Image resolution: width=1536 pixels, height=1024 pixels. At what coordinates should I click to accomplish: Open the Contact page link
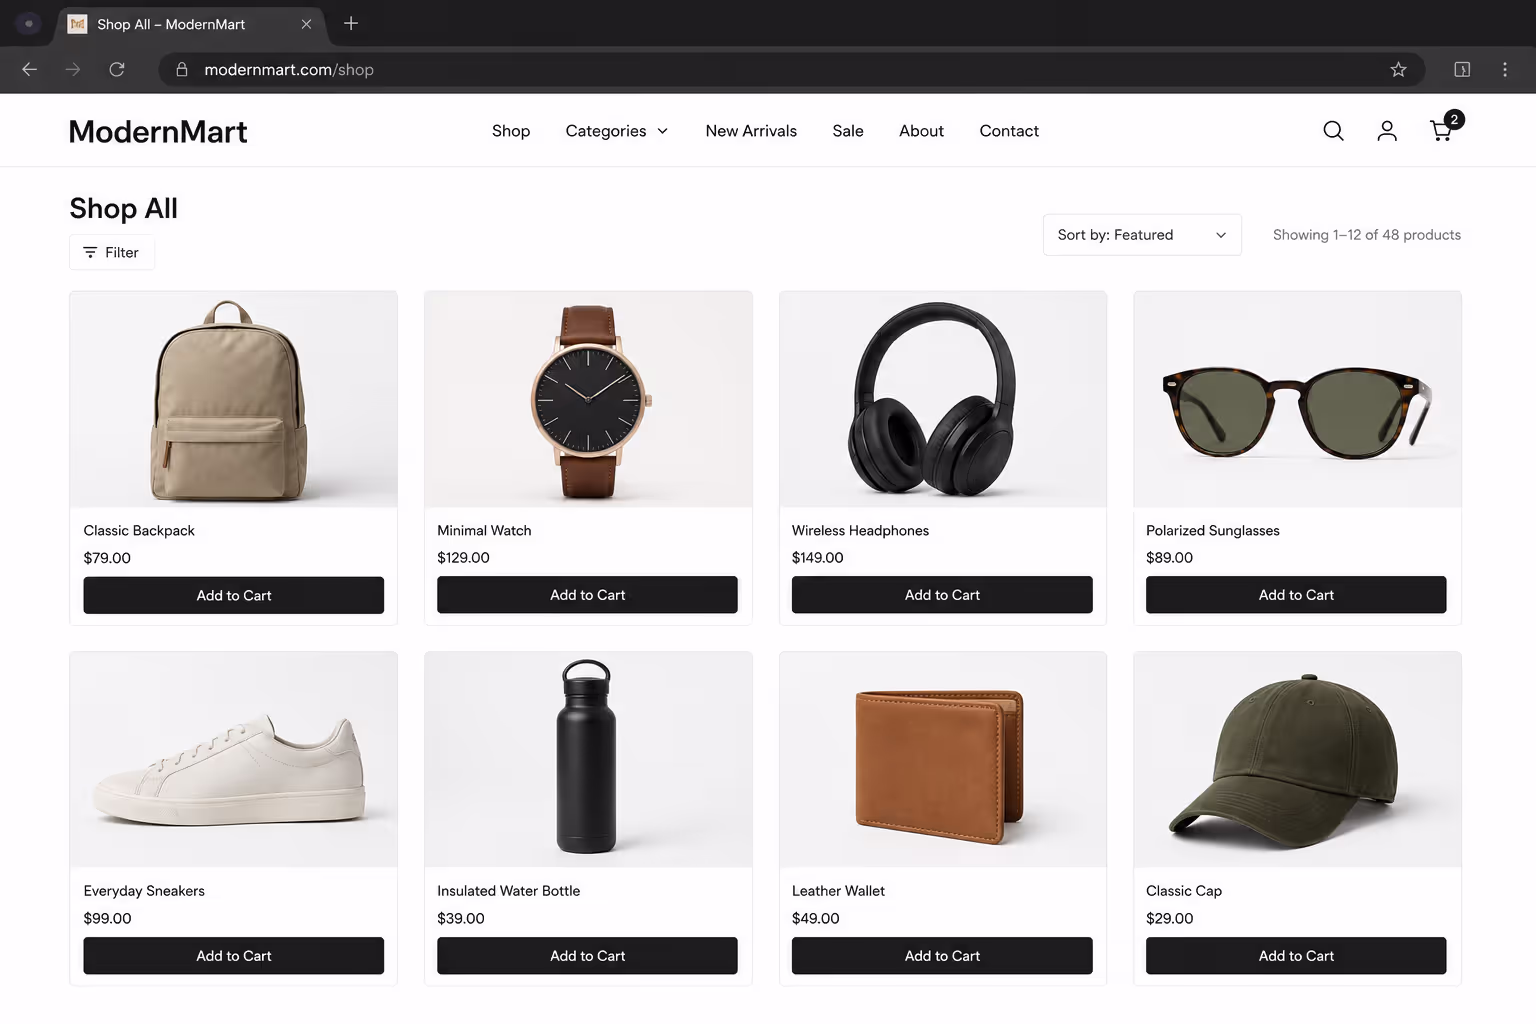click(x=1009, y=131)
